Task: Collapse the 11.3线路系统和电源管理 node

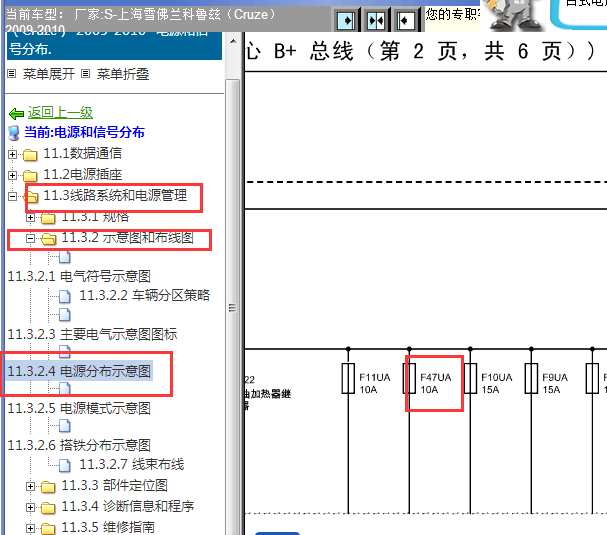Action: (12, 196)
